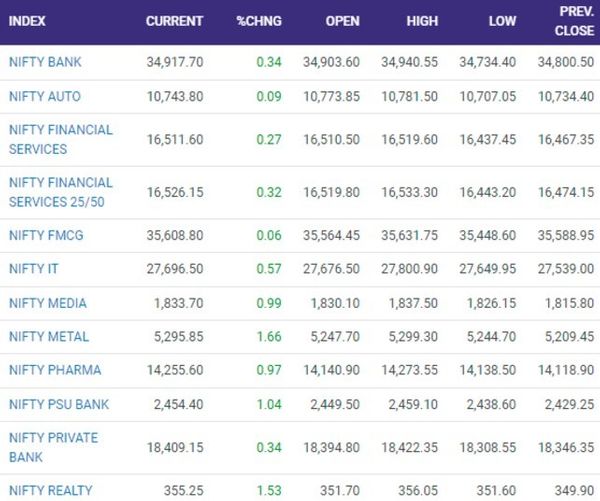This screenshot has height=501, width=600.
Task: Select current value 16,526.15
Action: click(x=175, y=192)
